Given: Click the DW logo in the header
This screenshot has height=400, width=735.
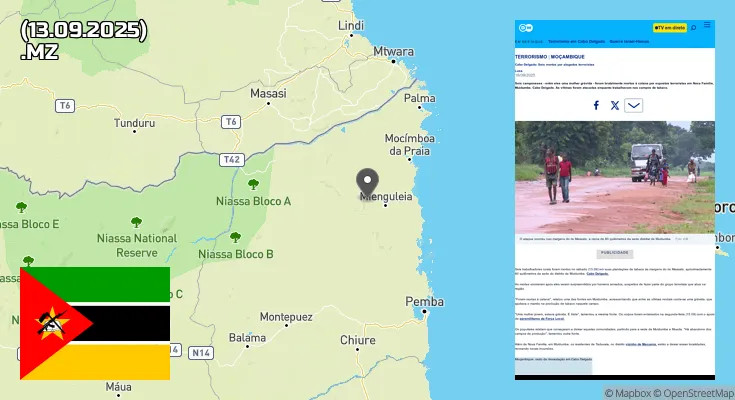Looking at the screenshot, I should click(x=524, y=27).
